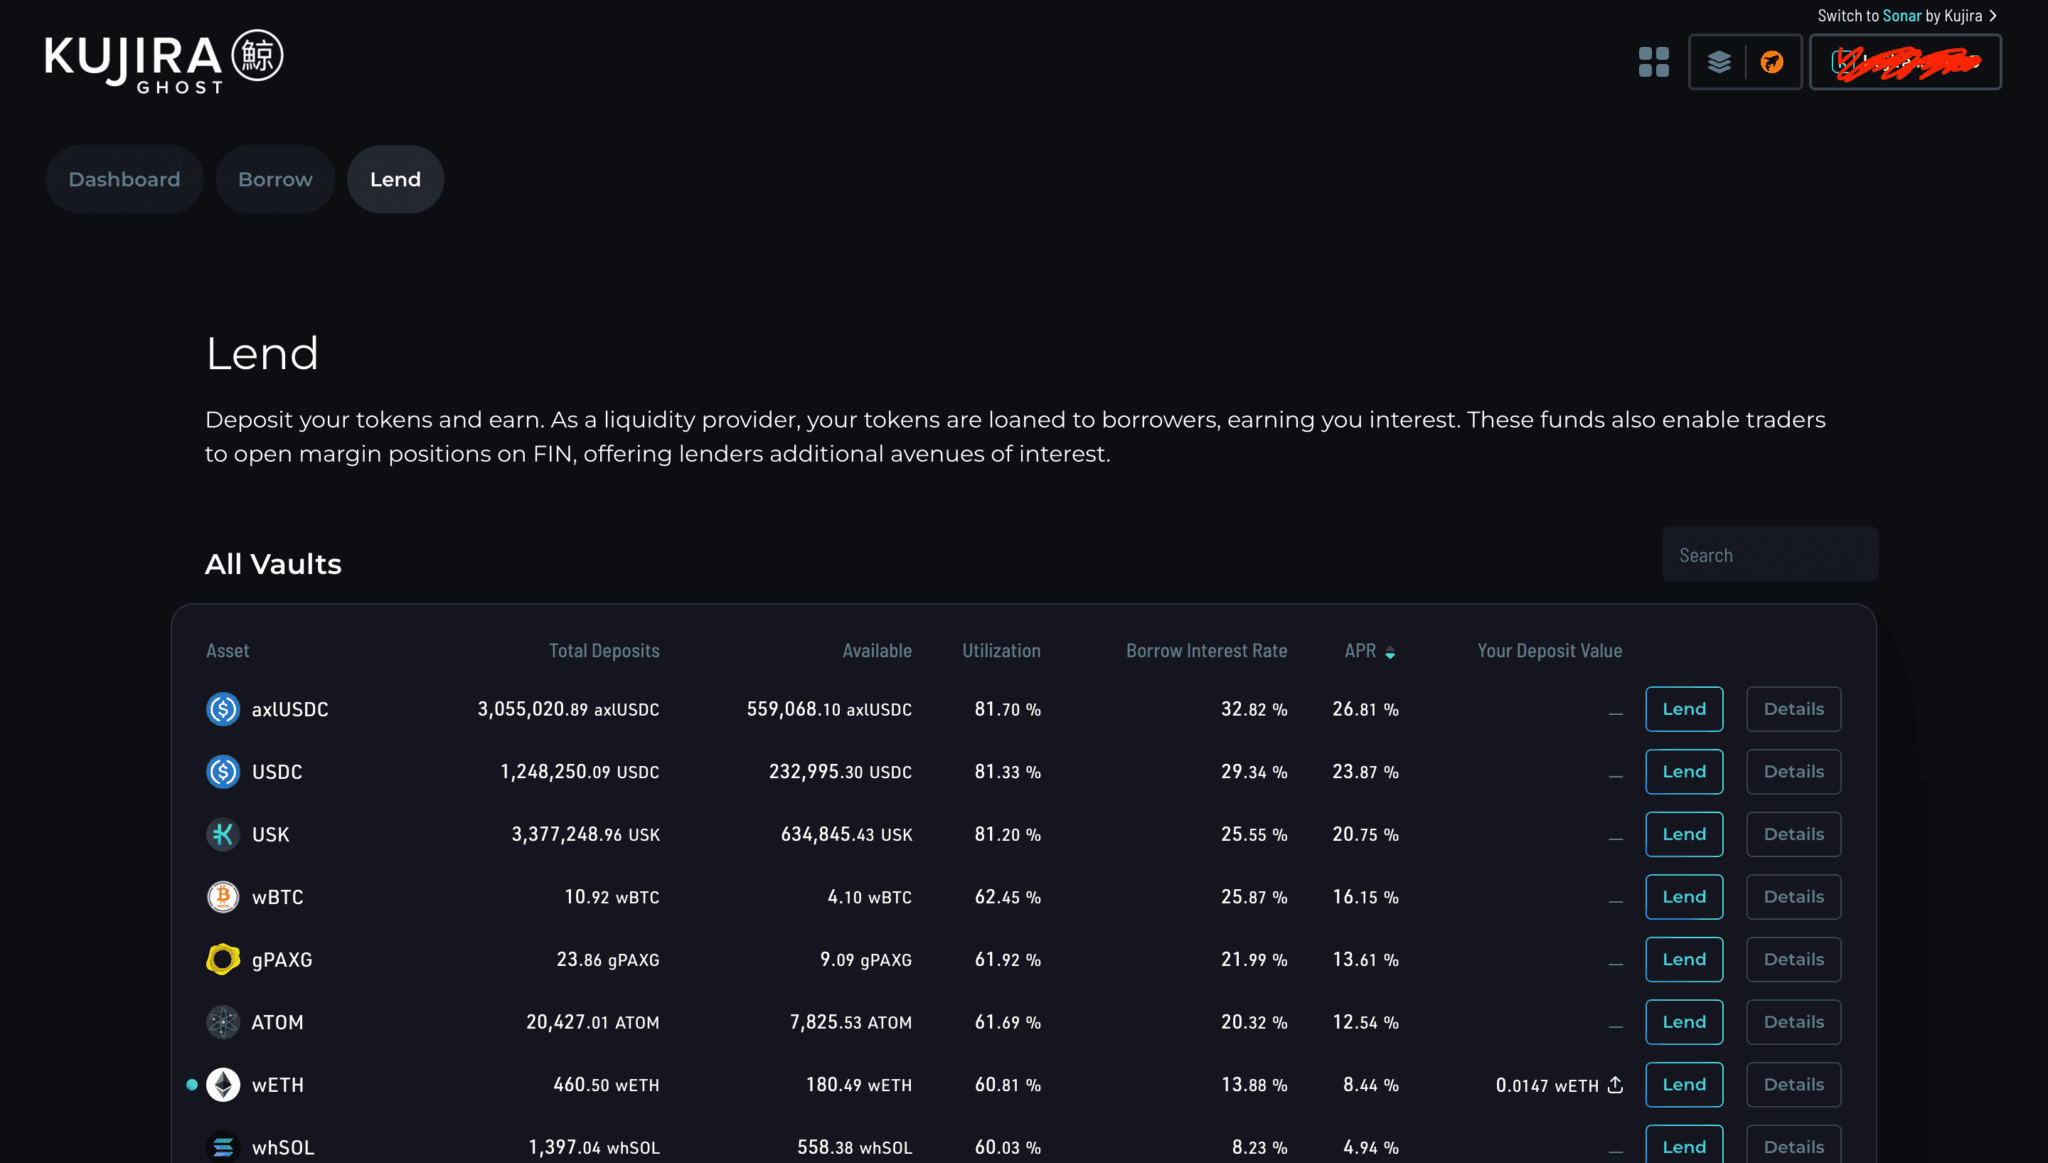Open the connected wallet button
This screenshot has height=1163, width=2048.
click(x=1905, y=62)
